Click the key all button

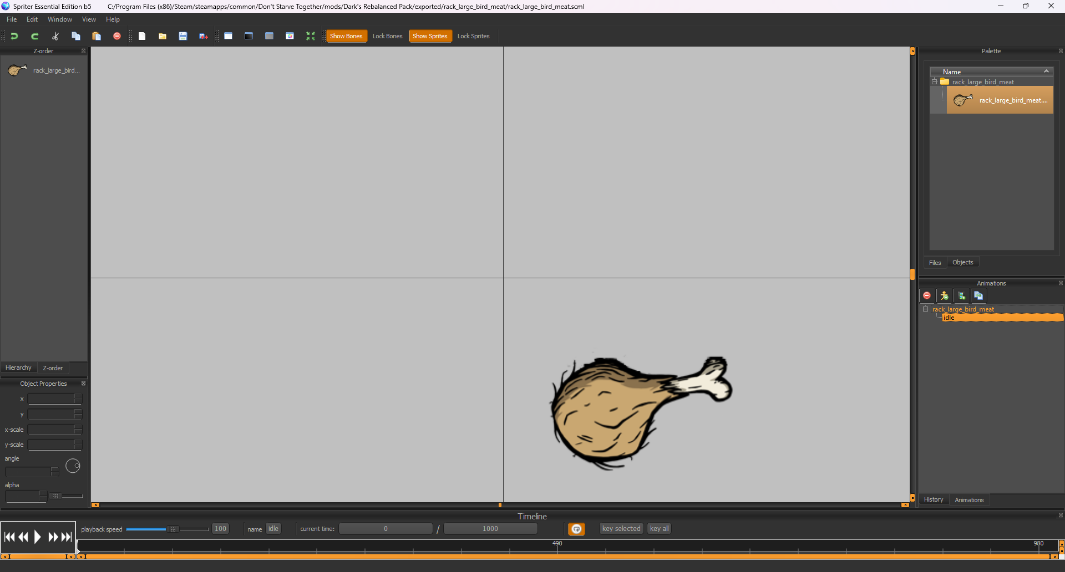(x=660, y=529)
